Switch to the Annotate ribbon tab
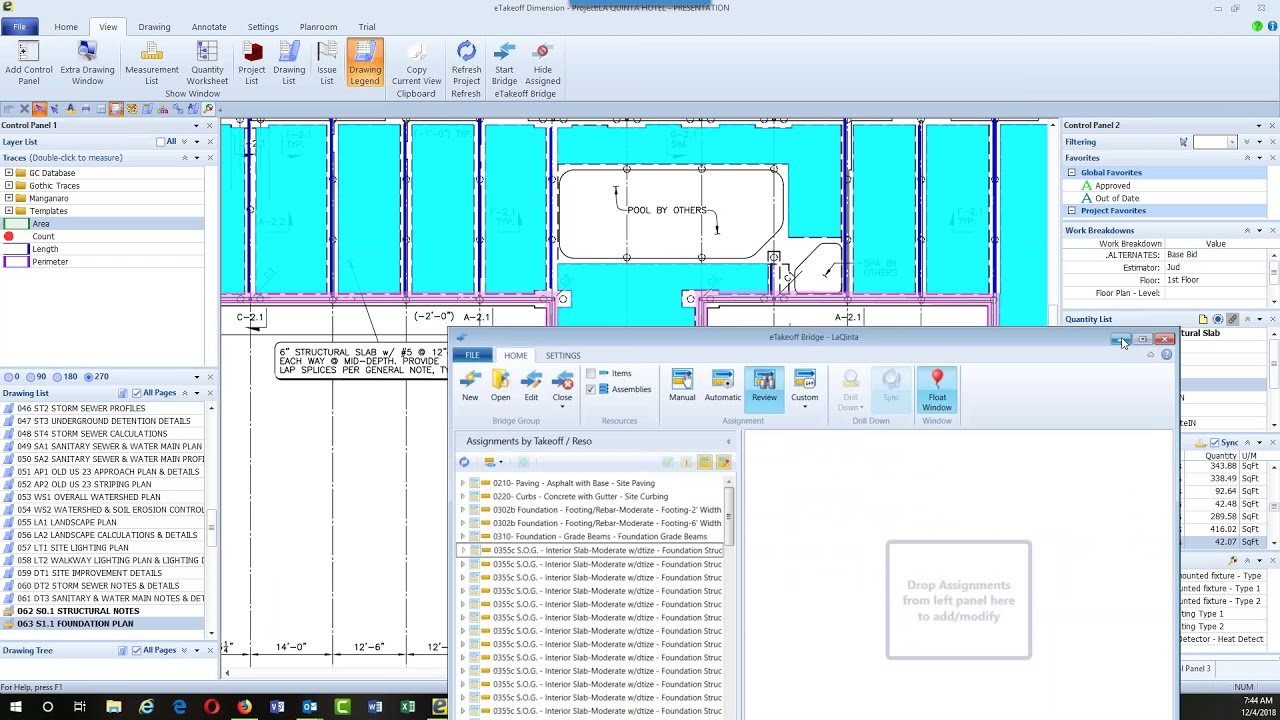 209,27
